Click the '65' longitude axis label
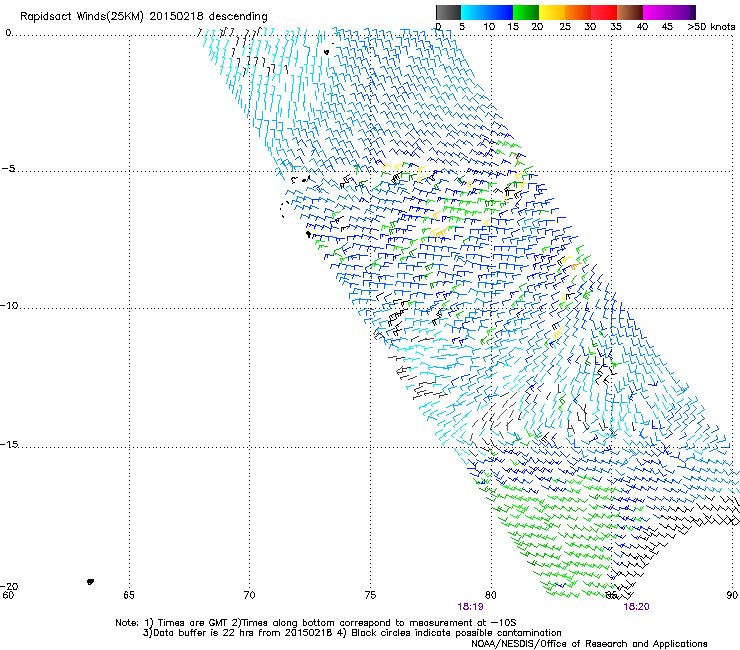Image resolution: width=740 pixels, height=650 pixels. pos(129,595)
